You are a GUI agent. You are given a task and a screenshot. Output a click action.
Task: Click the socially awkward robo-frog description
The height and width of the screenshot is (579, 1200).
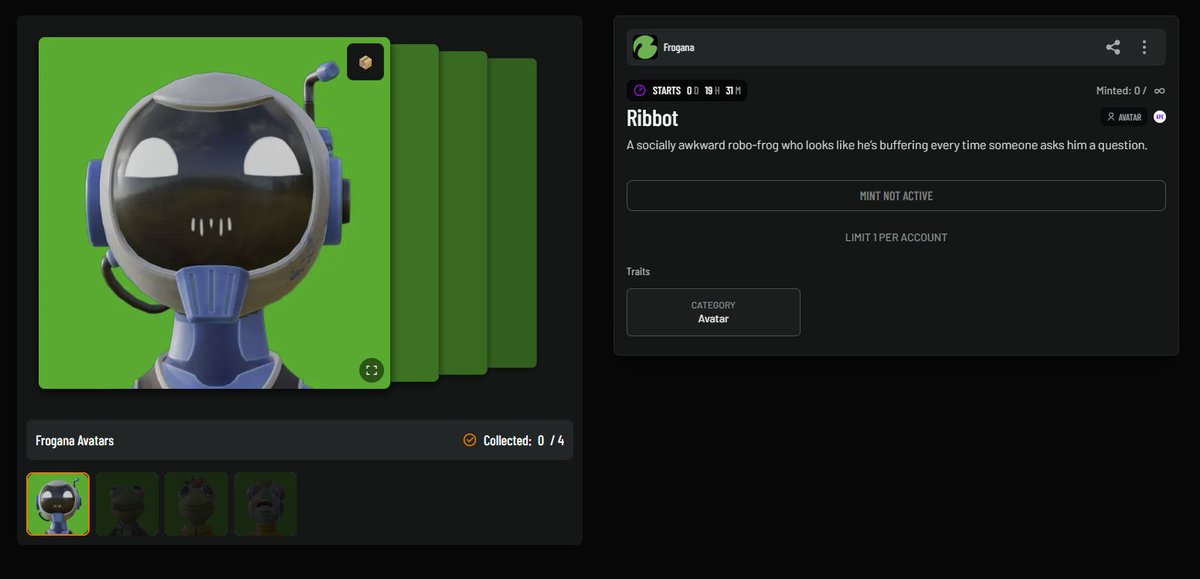[x=886, y=145]
